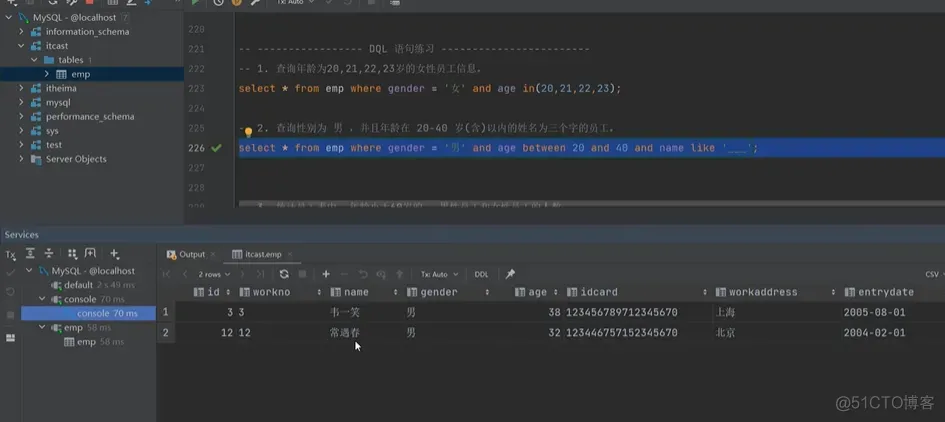Screen dimensions: 945x422
Task: Collapse the tables folder node
Action: point(34,60)
